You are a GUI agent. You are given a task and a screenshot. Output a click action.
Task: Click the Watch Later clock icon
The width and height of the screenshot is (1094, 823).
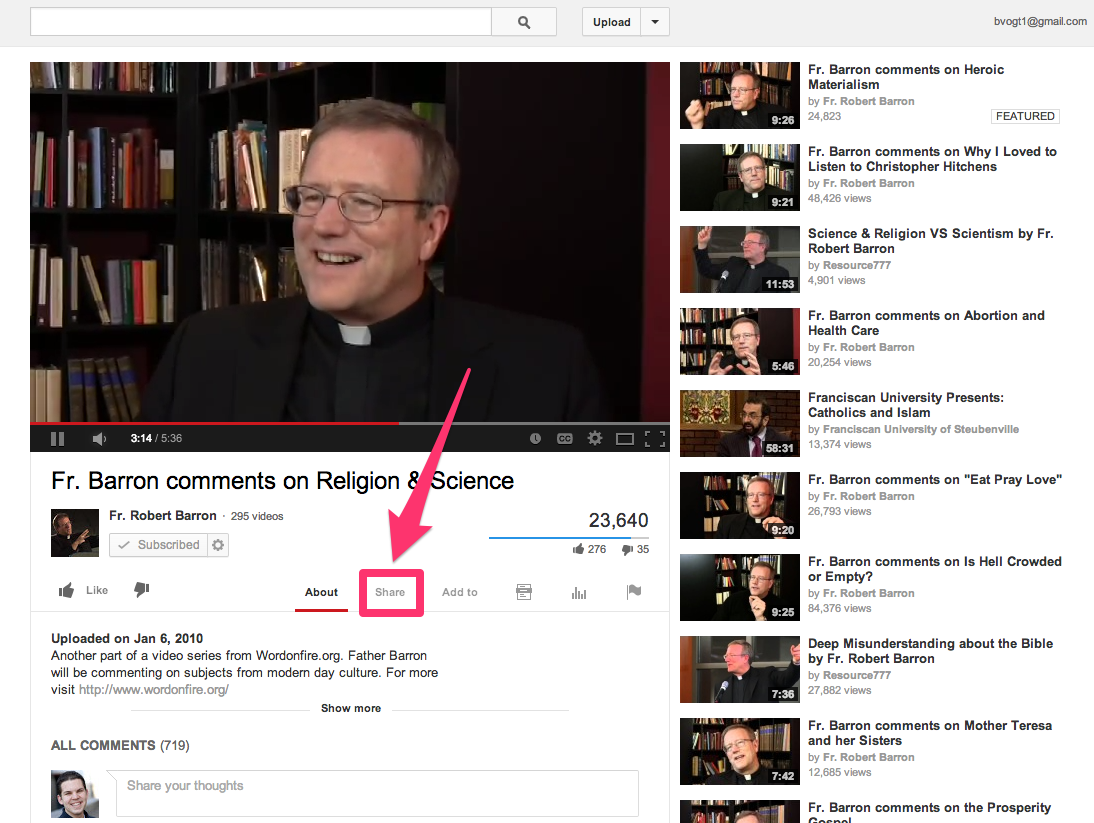click(535, 439)
